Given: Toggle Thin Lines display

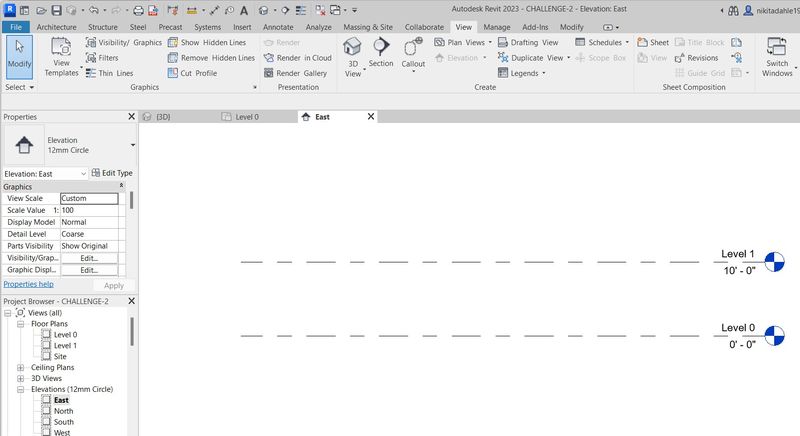Looking at the screenshot, I should tap(109, 73).
